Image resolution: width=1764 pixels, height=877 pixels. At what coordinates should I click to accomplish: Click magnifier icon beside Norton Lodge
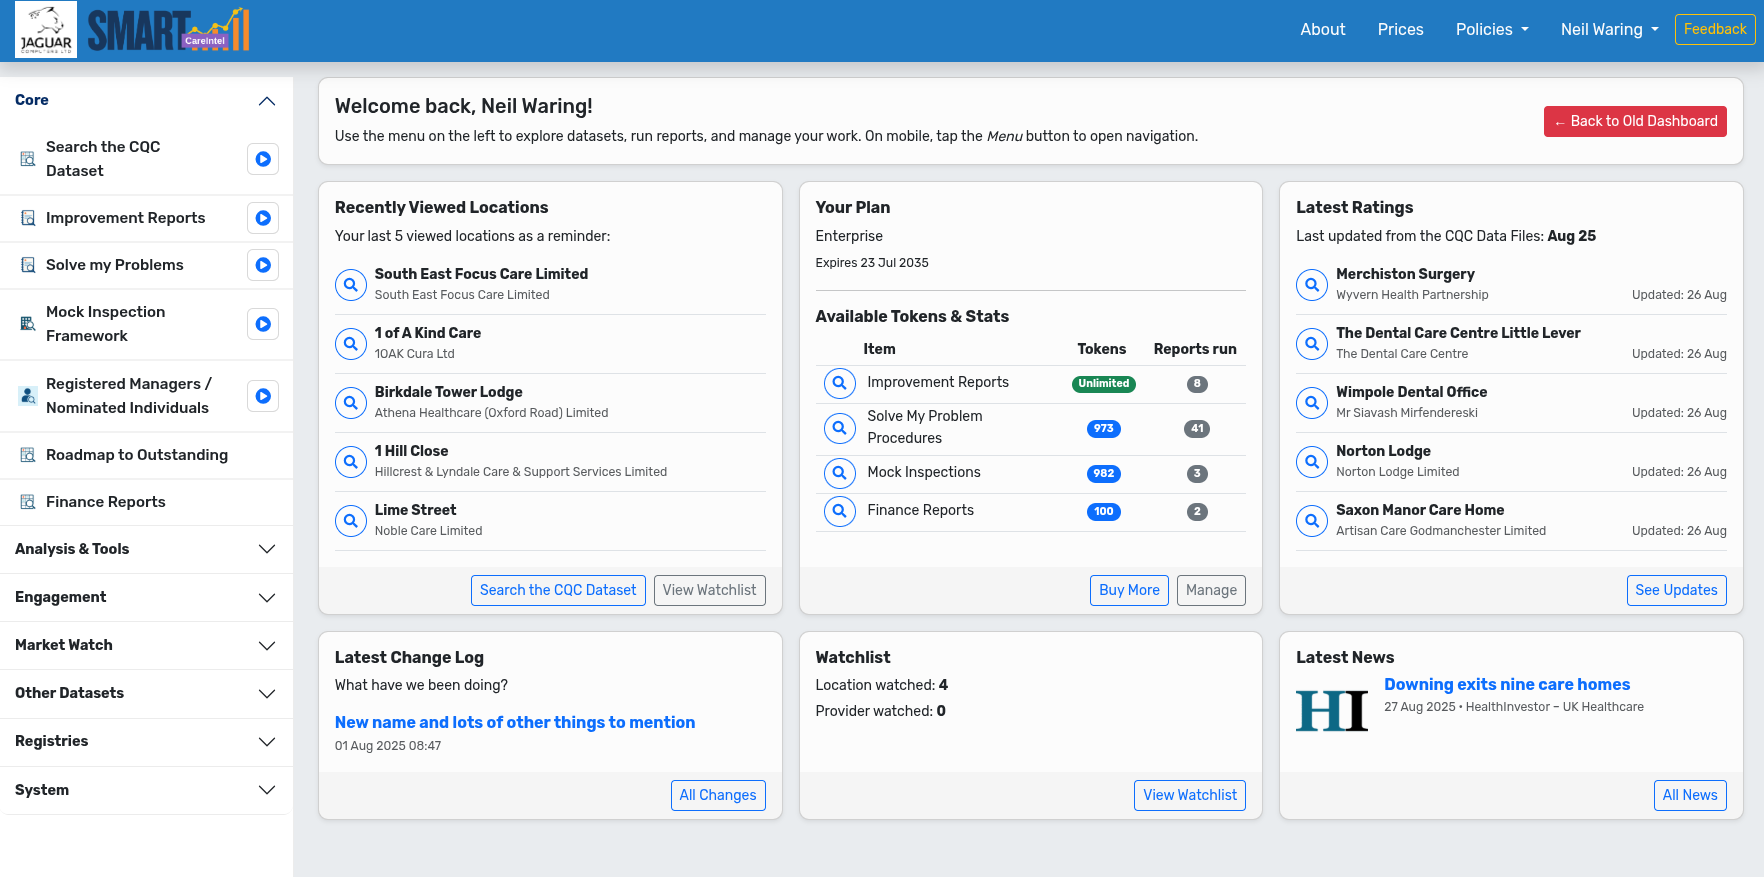tap(1311, 462)
